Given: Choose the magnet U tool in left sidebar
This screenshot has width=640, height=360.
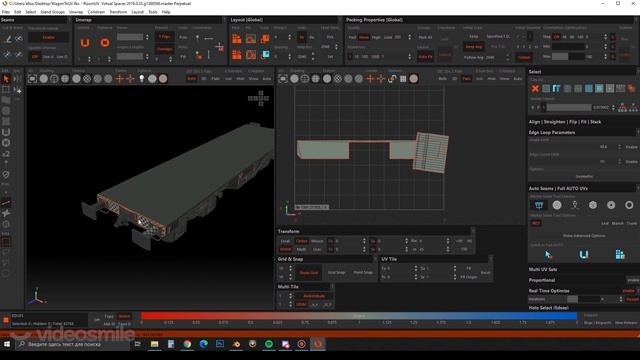Looking at the screenshot, I should point(6,132).
